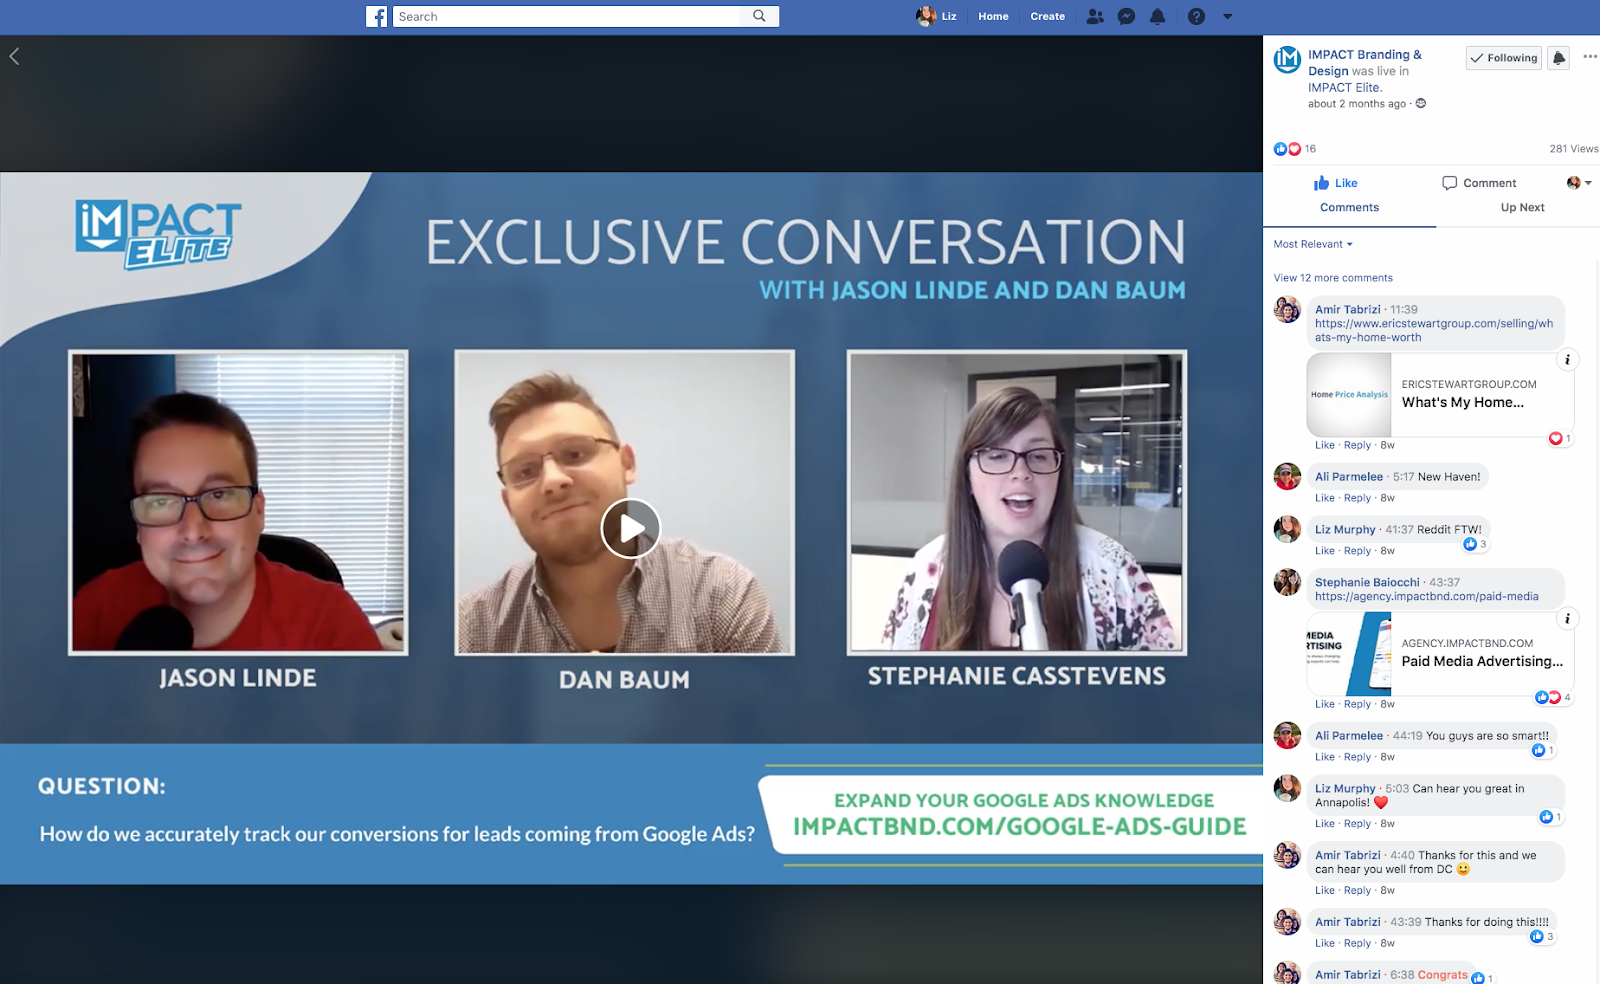Image resolution: width=1600 pixels, height=984 pixels.
Task: Open the Paid Media Advertising link preview
Action: [x=1440, y=653]
